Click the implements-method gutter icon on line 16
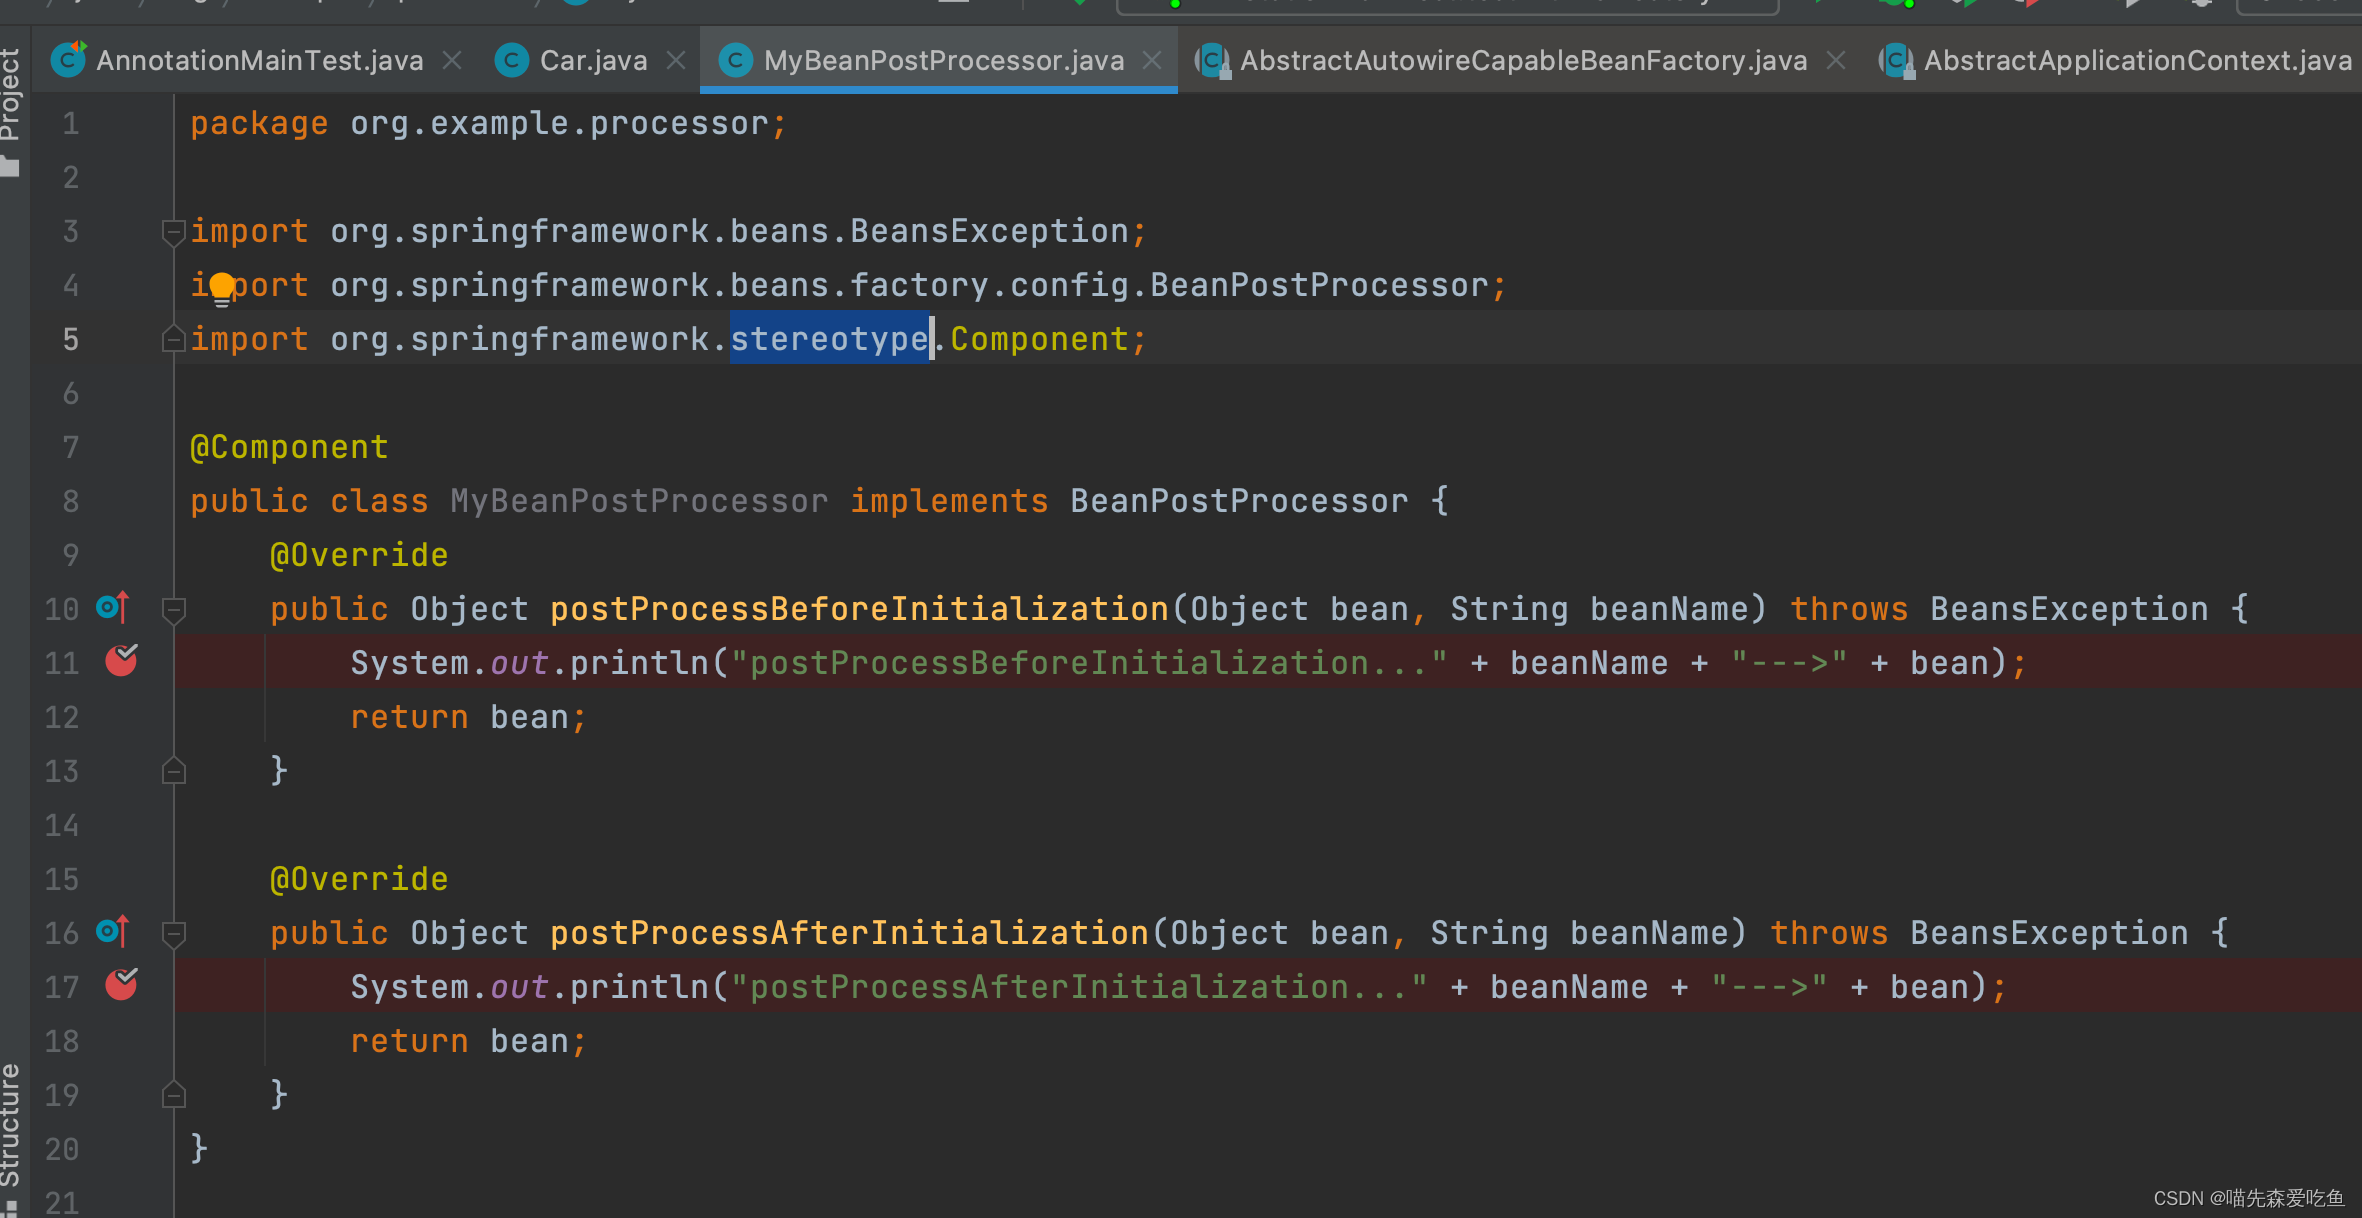Viewport: 2362px width, 1218px height. point(113,931)
